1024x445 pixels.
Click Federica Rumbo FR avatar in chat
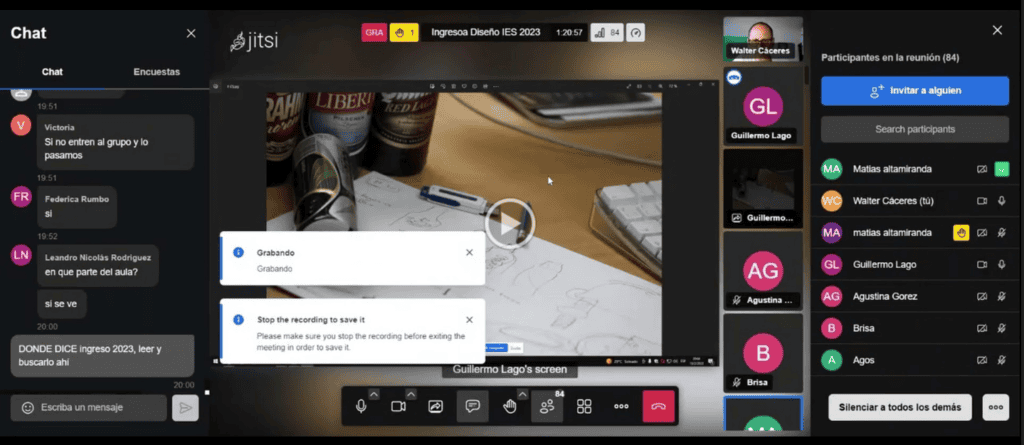pos(21,197)
